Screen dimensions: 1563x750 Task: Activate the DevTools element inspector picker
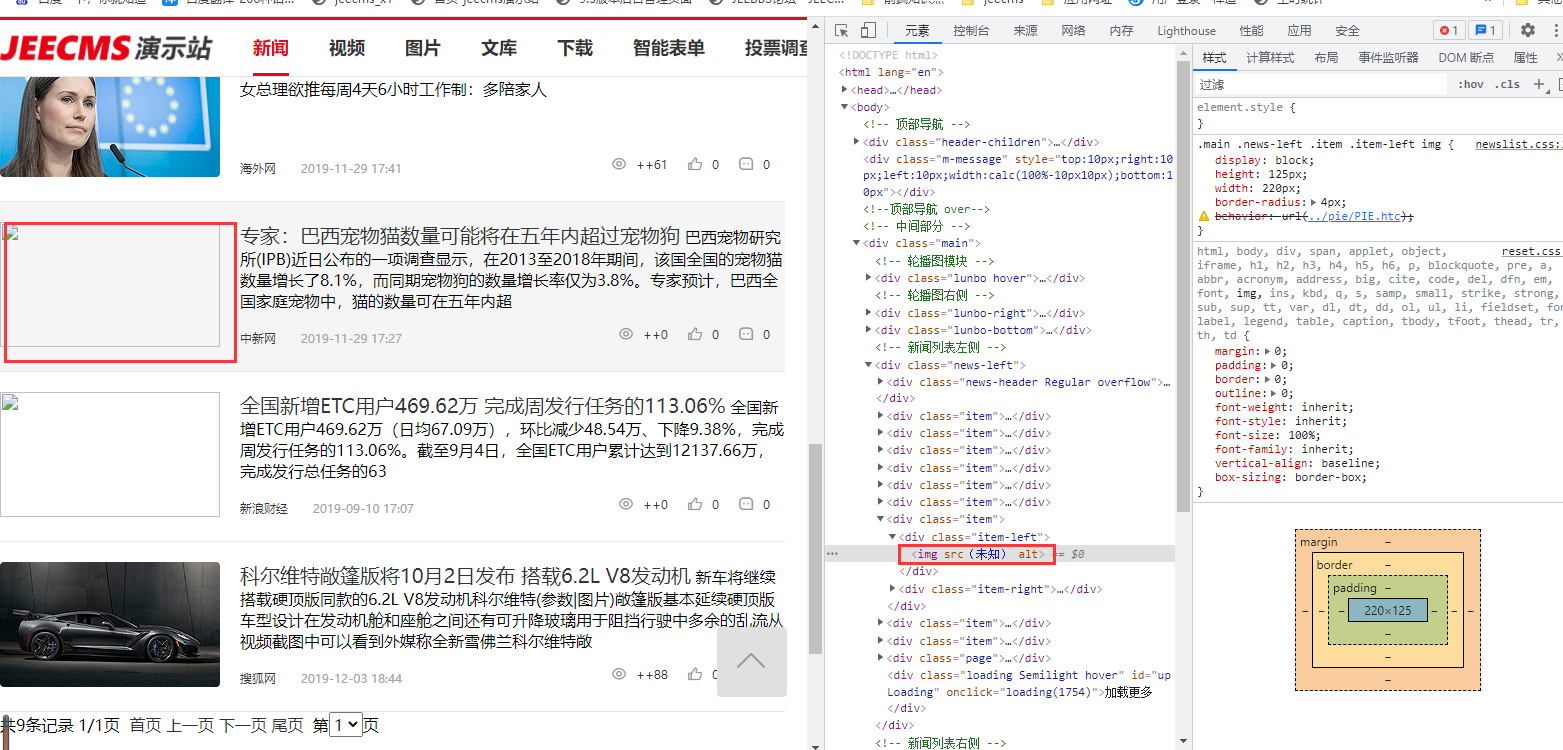[x=842, y=30]
